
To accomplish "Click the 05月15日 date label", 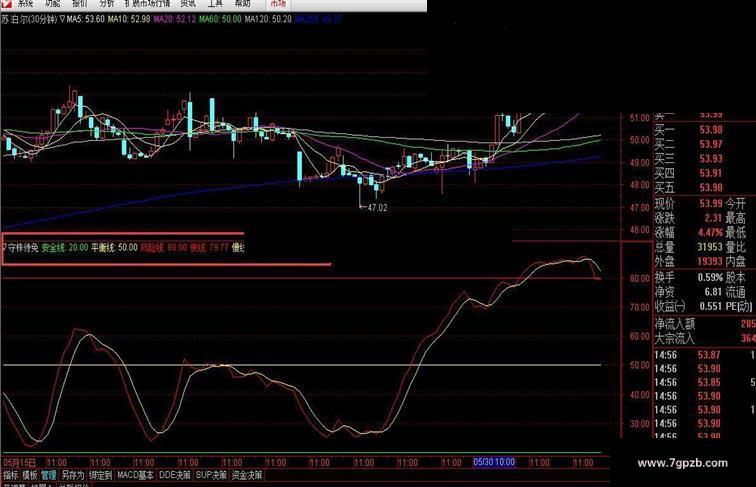I will [x=19, y=463].
